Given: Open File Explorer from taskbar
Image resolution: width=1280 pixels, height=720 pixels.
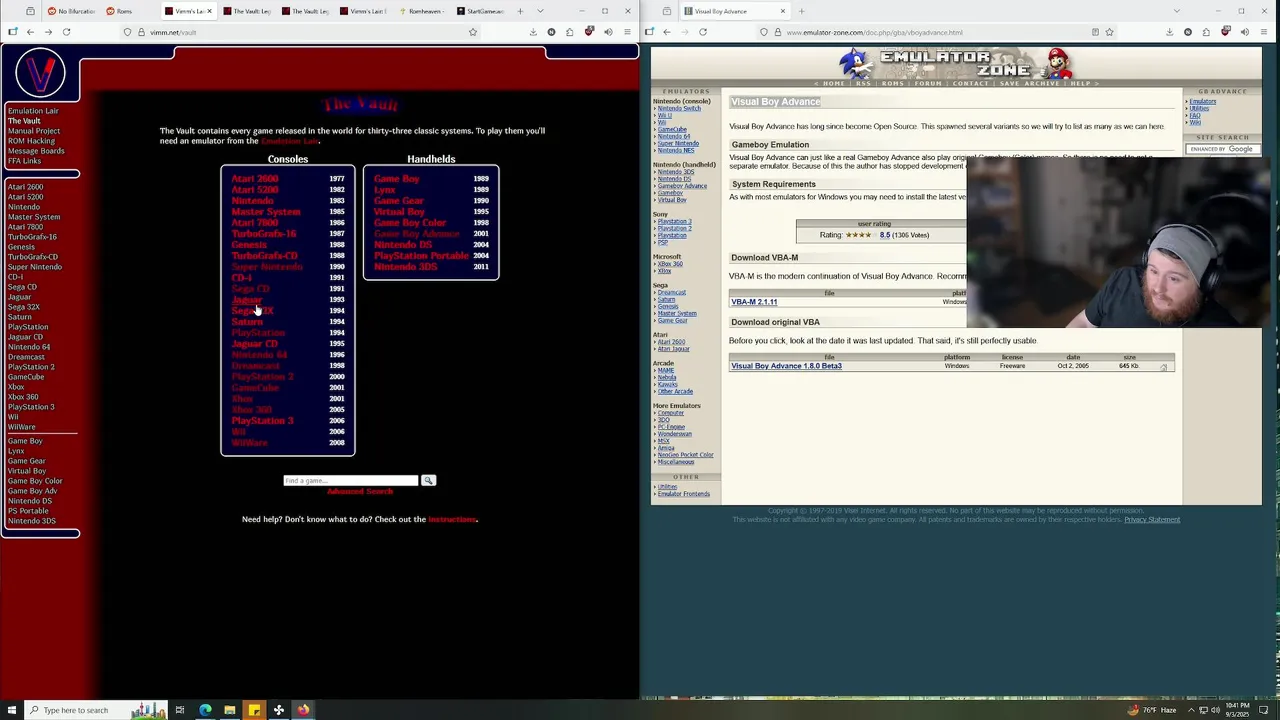Looking at the screenshot, I should pos(229,710).
